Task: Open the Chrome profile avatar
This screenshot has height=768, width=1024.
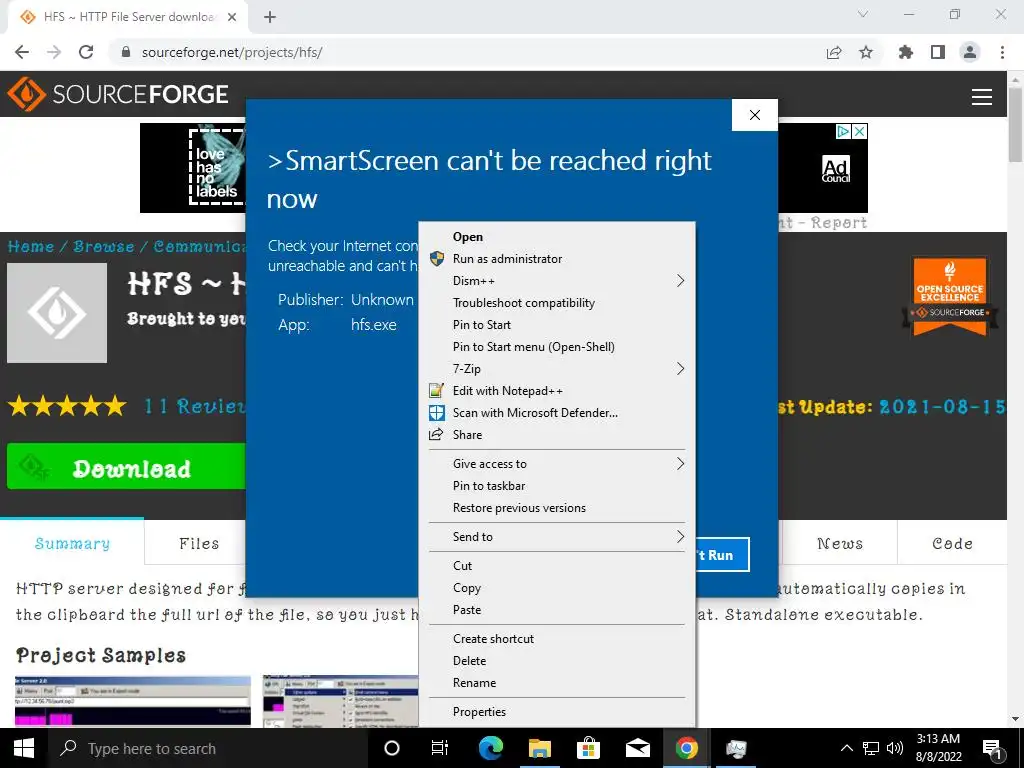Action: 970,52
